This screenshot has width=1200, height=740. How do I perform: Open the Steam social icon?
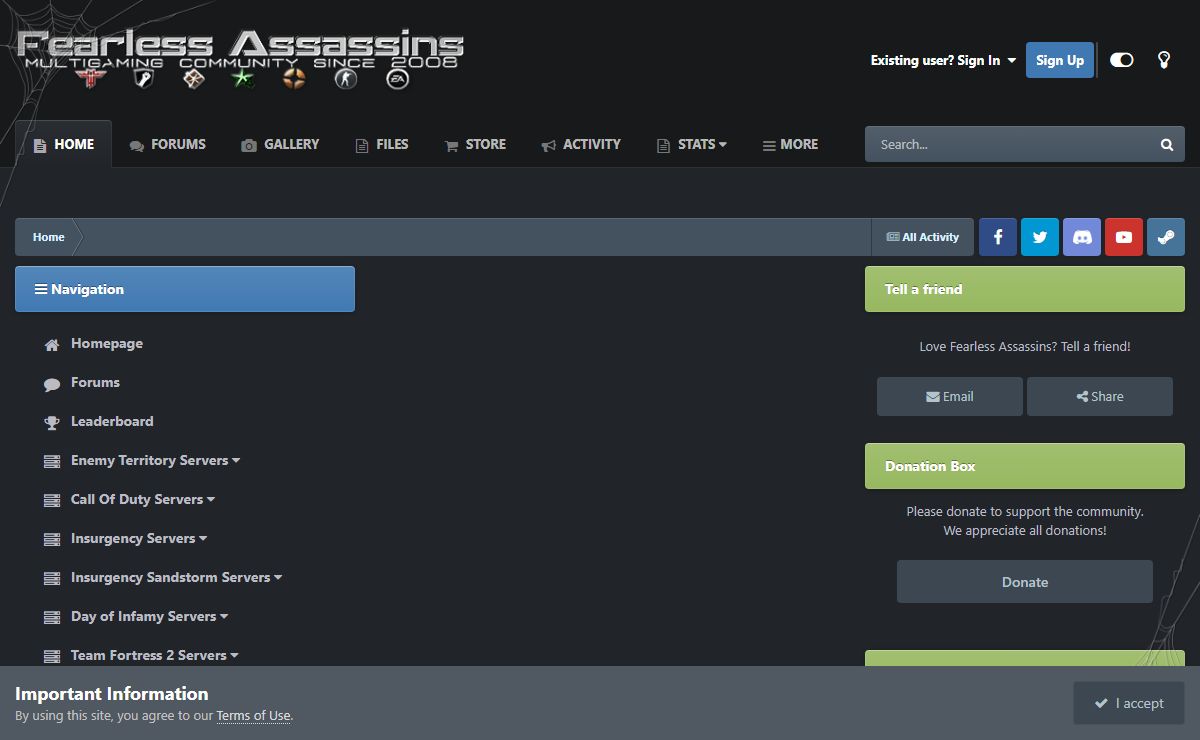pyautogui.click(x=1166, y=237)
